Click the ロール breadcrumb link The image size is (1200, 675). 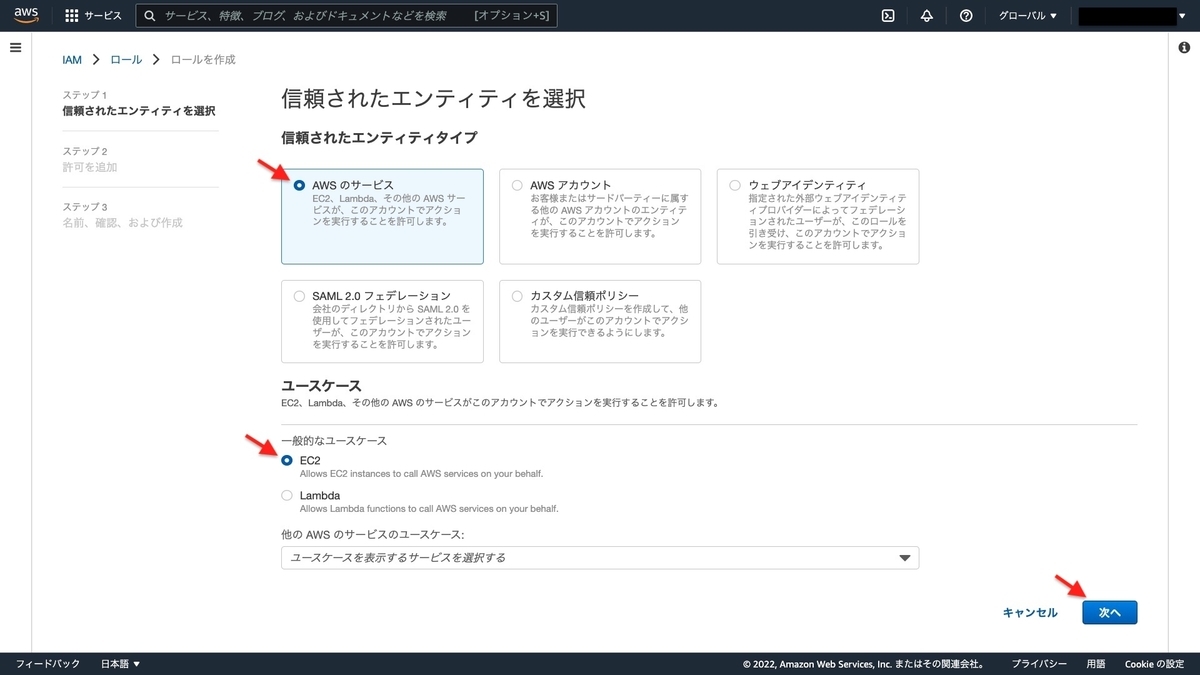point(126,60)
